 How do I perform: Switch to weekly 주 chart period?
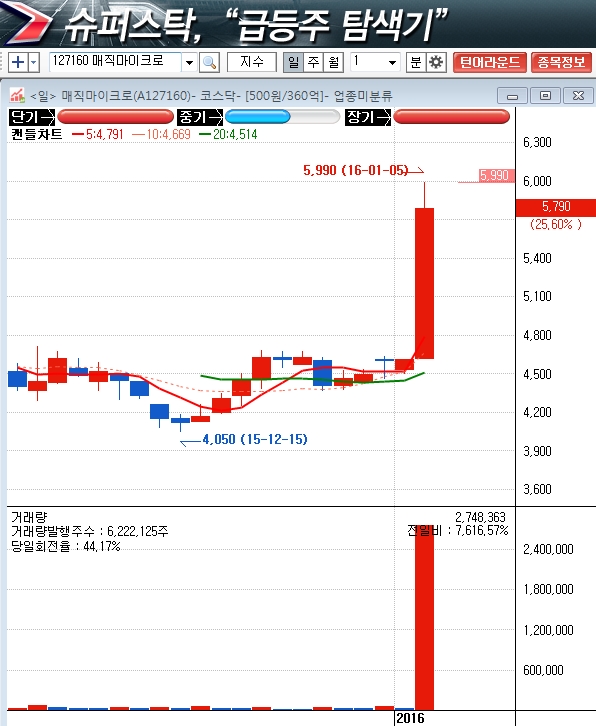[314, 62]
